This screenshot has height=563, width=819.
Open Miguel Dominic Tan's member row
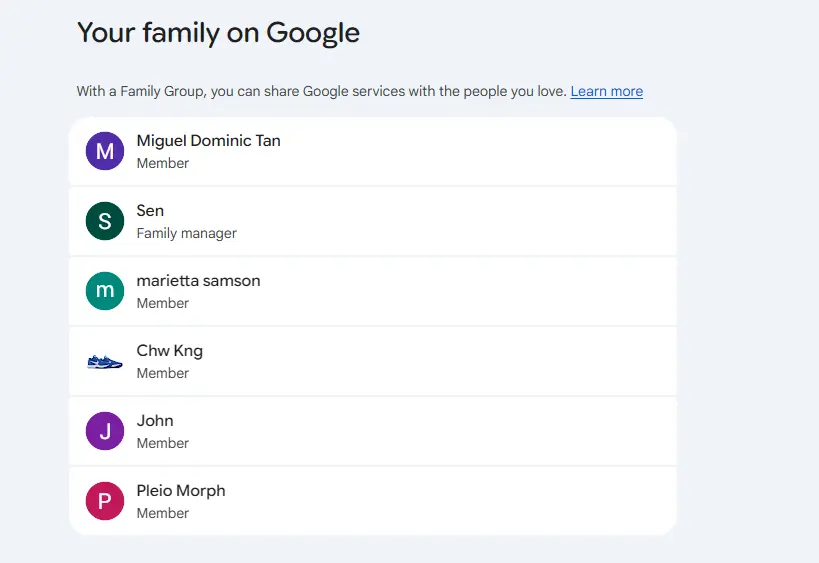tap(373, 151)
